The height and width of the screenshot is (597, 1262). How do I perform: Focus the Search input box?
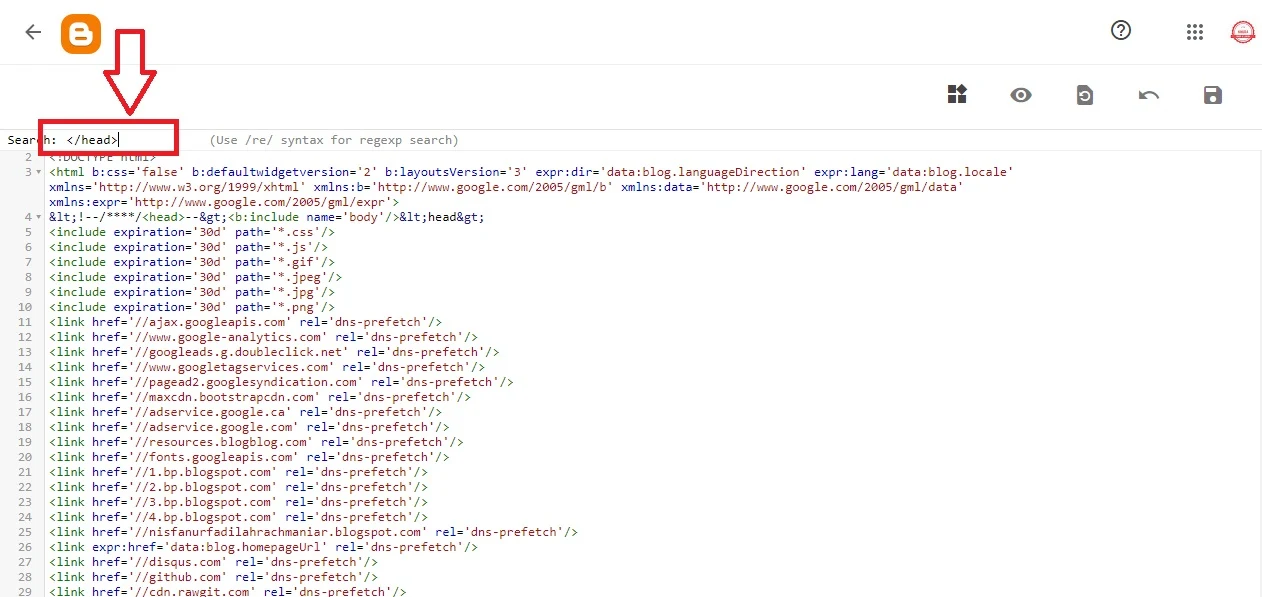coord(108,138)
